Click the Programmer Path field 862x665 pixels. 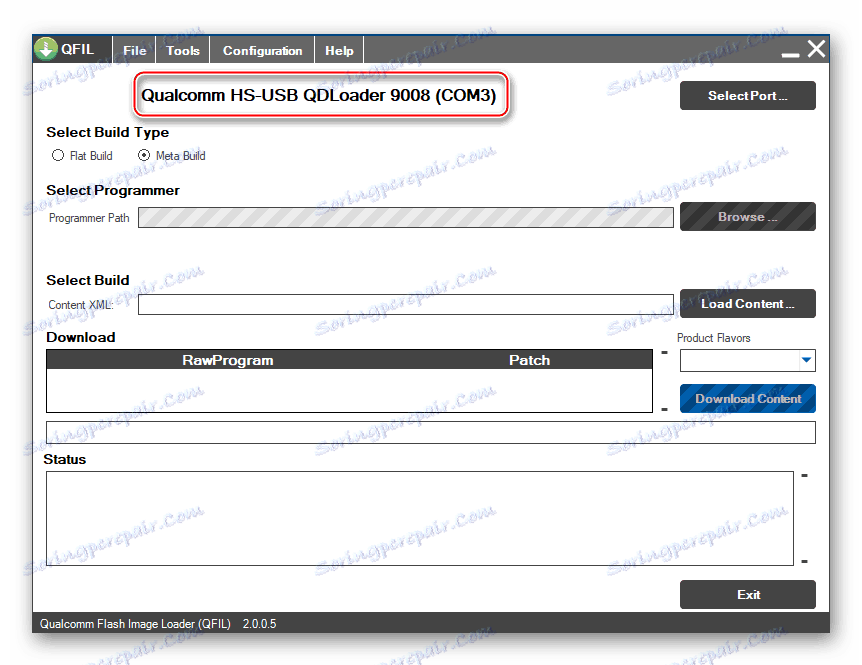tap(406, 218)
